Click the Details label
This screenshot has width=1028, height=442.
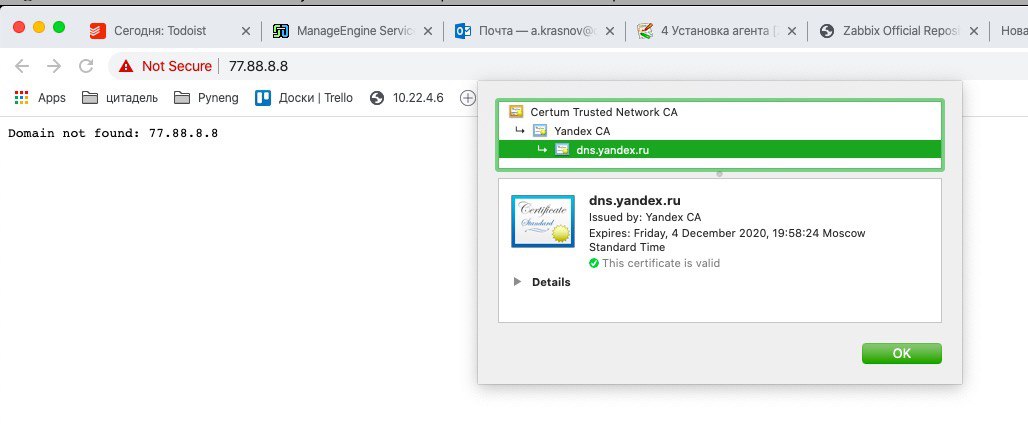click(x=551, y=282)
